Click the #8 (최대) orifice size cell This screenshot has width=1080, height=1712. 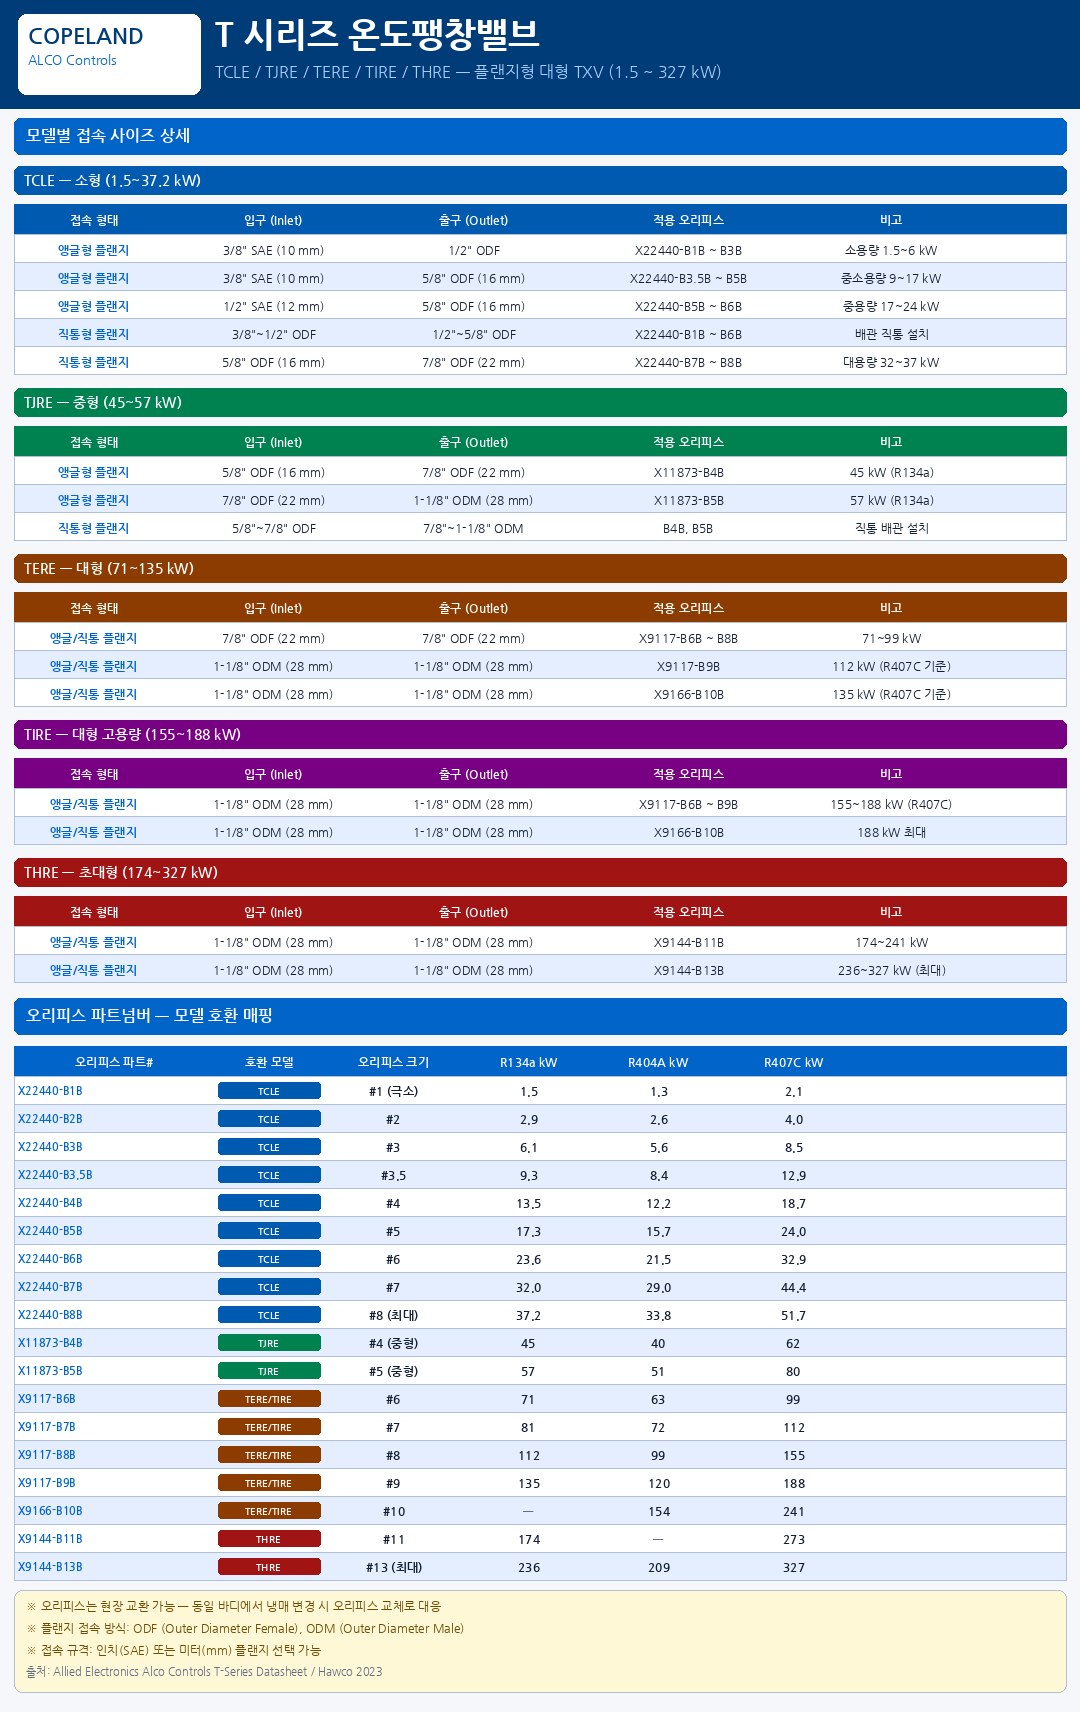394,1315
